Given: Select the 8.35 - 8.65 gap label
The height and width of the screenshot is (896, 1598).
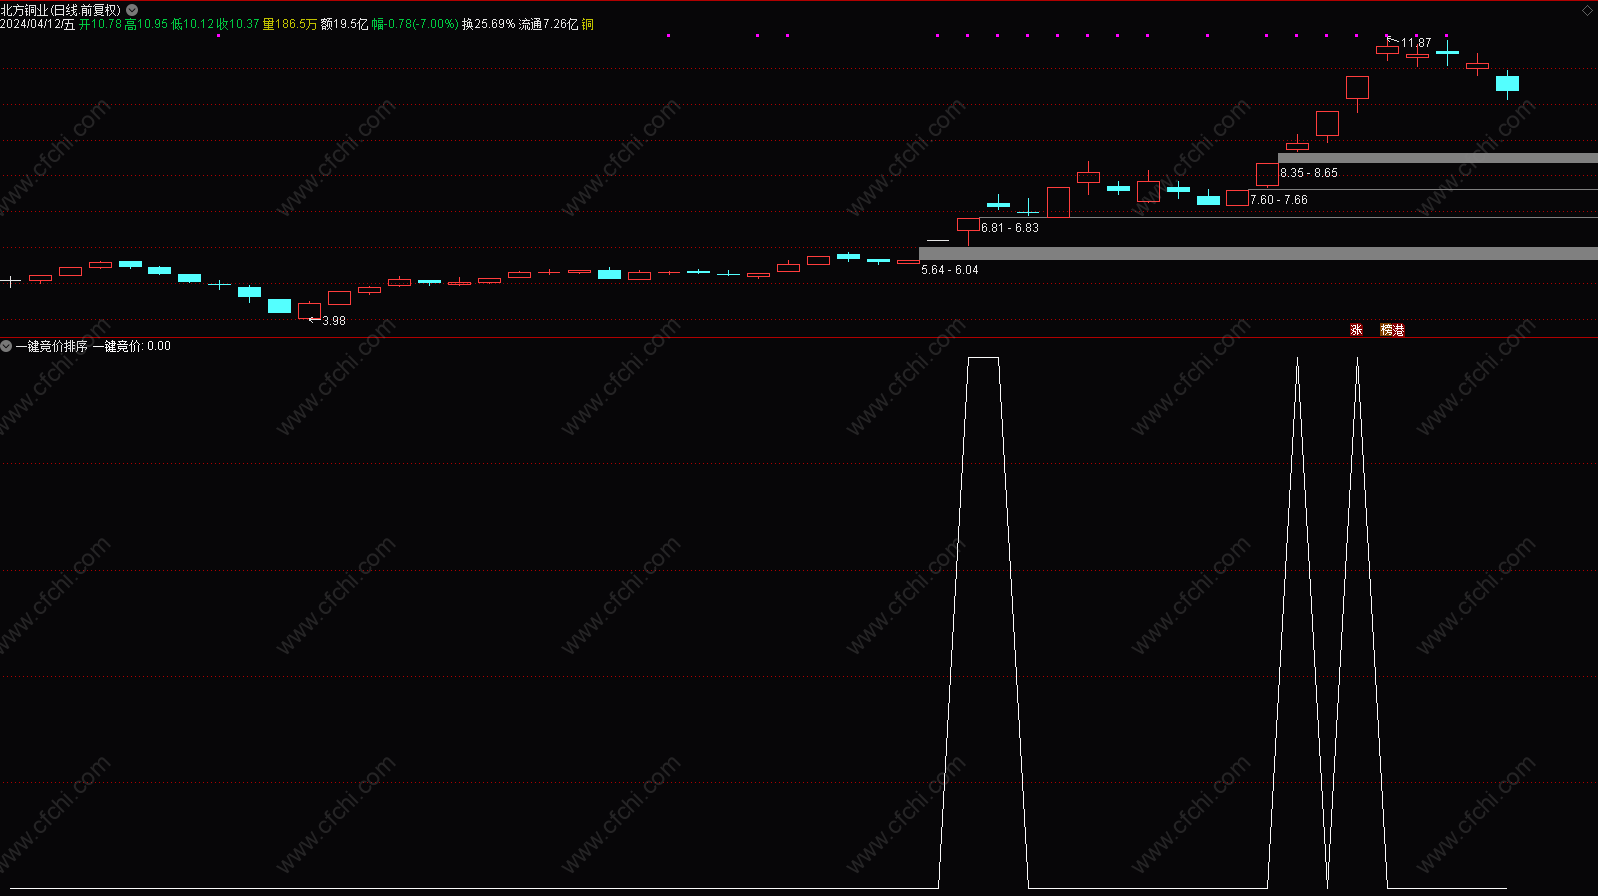Looking at the screenshot, I should pos(1309,173).
